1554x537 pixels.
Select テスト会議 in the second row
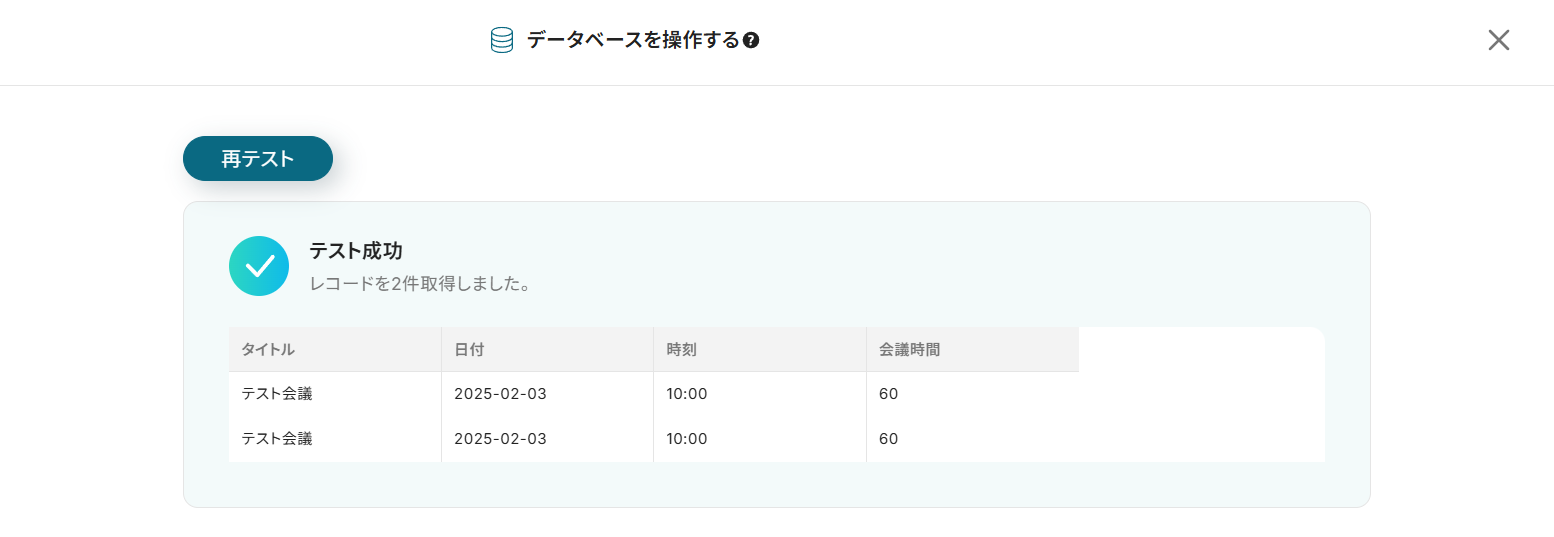(x=277, y=438)
